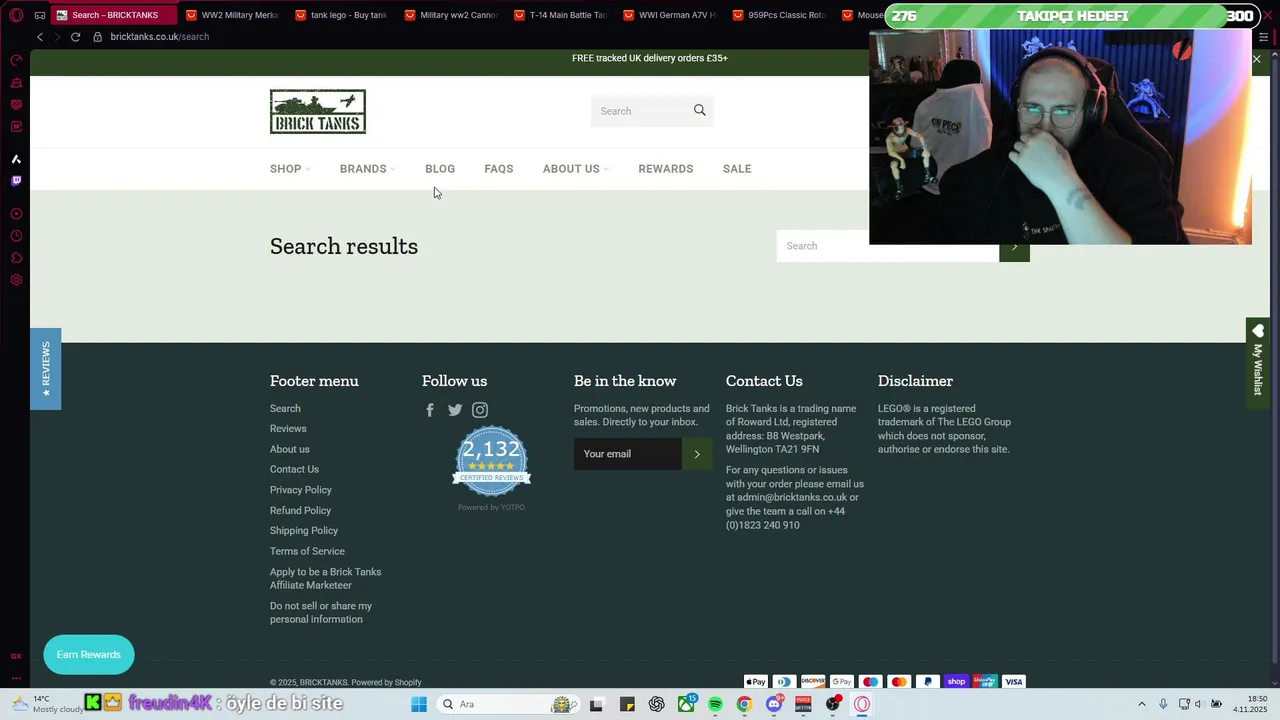Open GX Control speedometer icon in sidebar

tap(16, 61)
